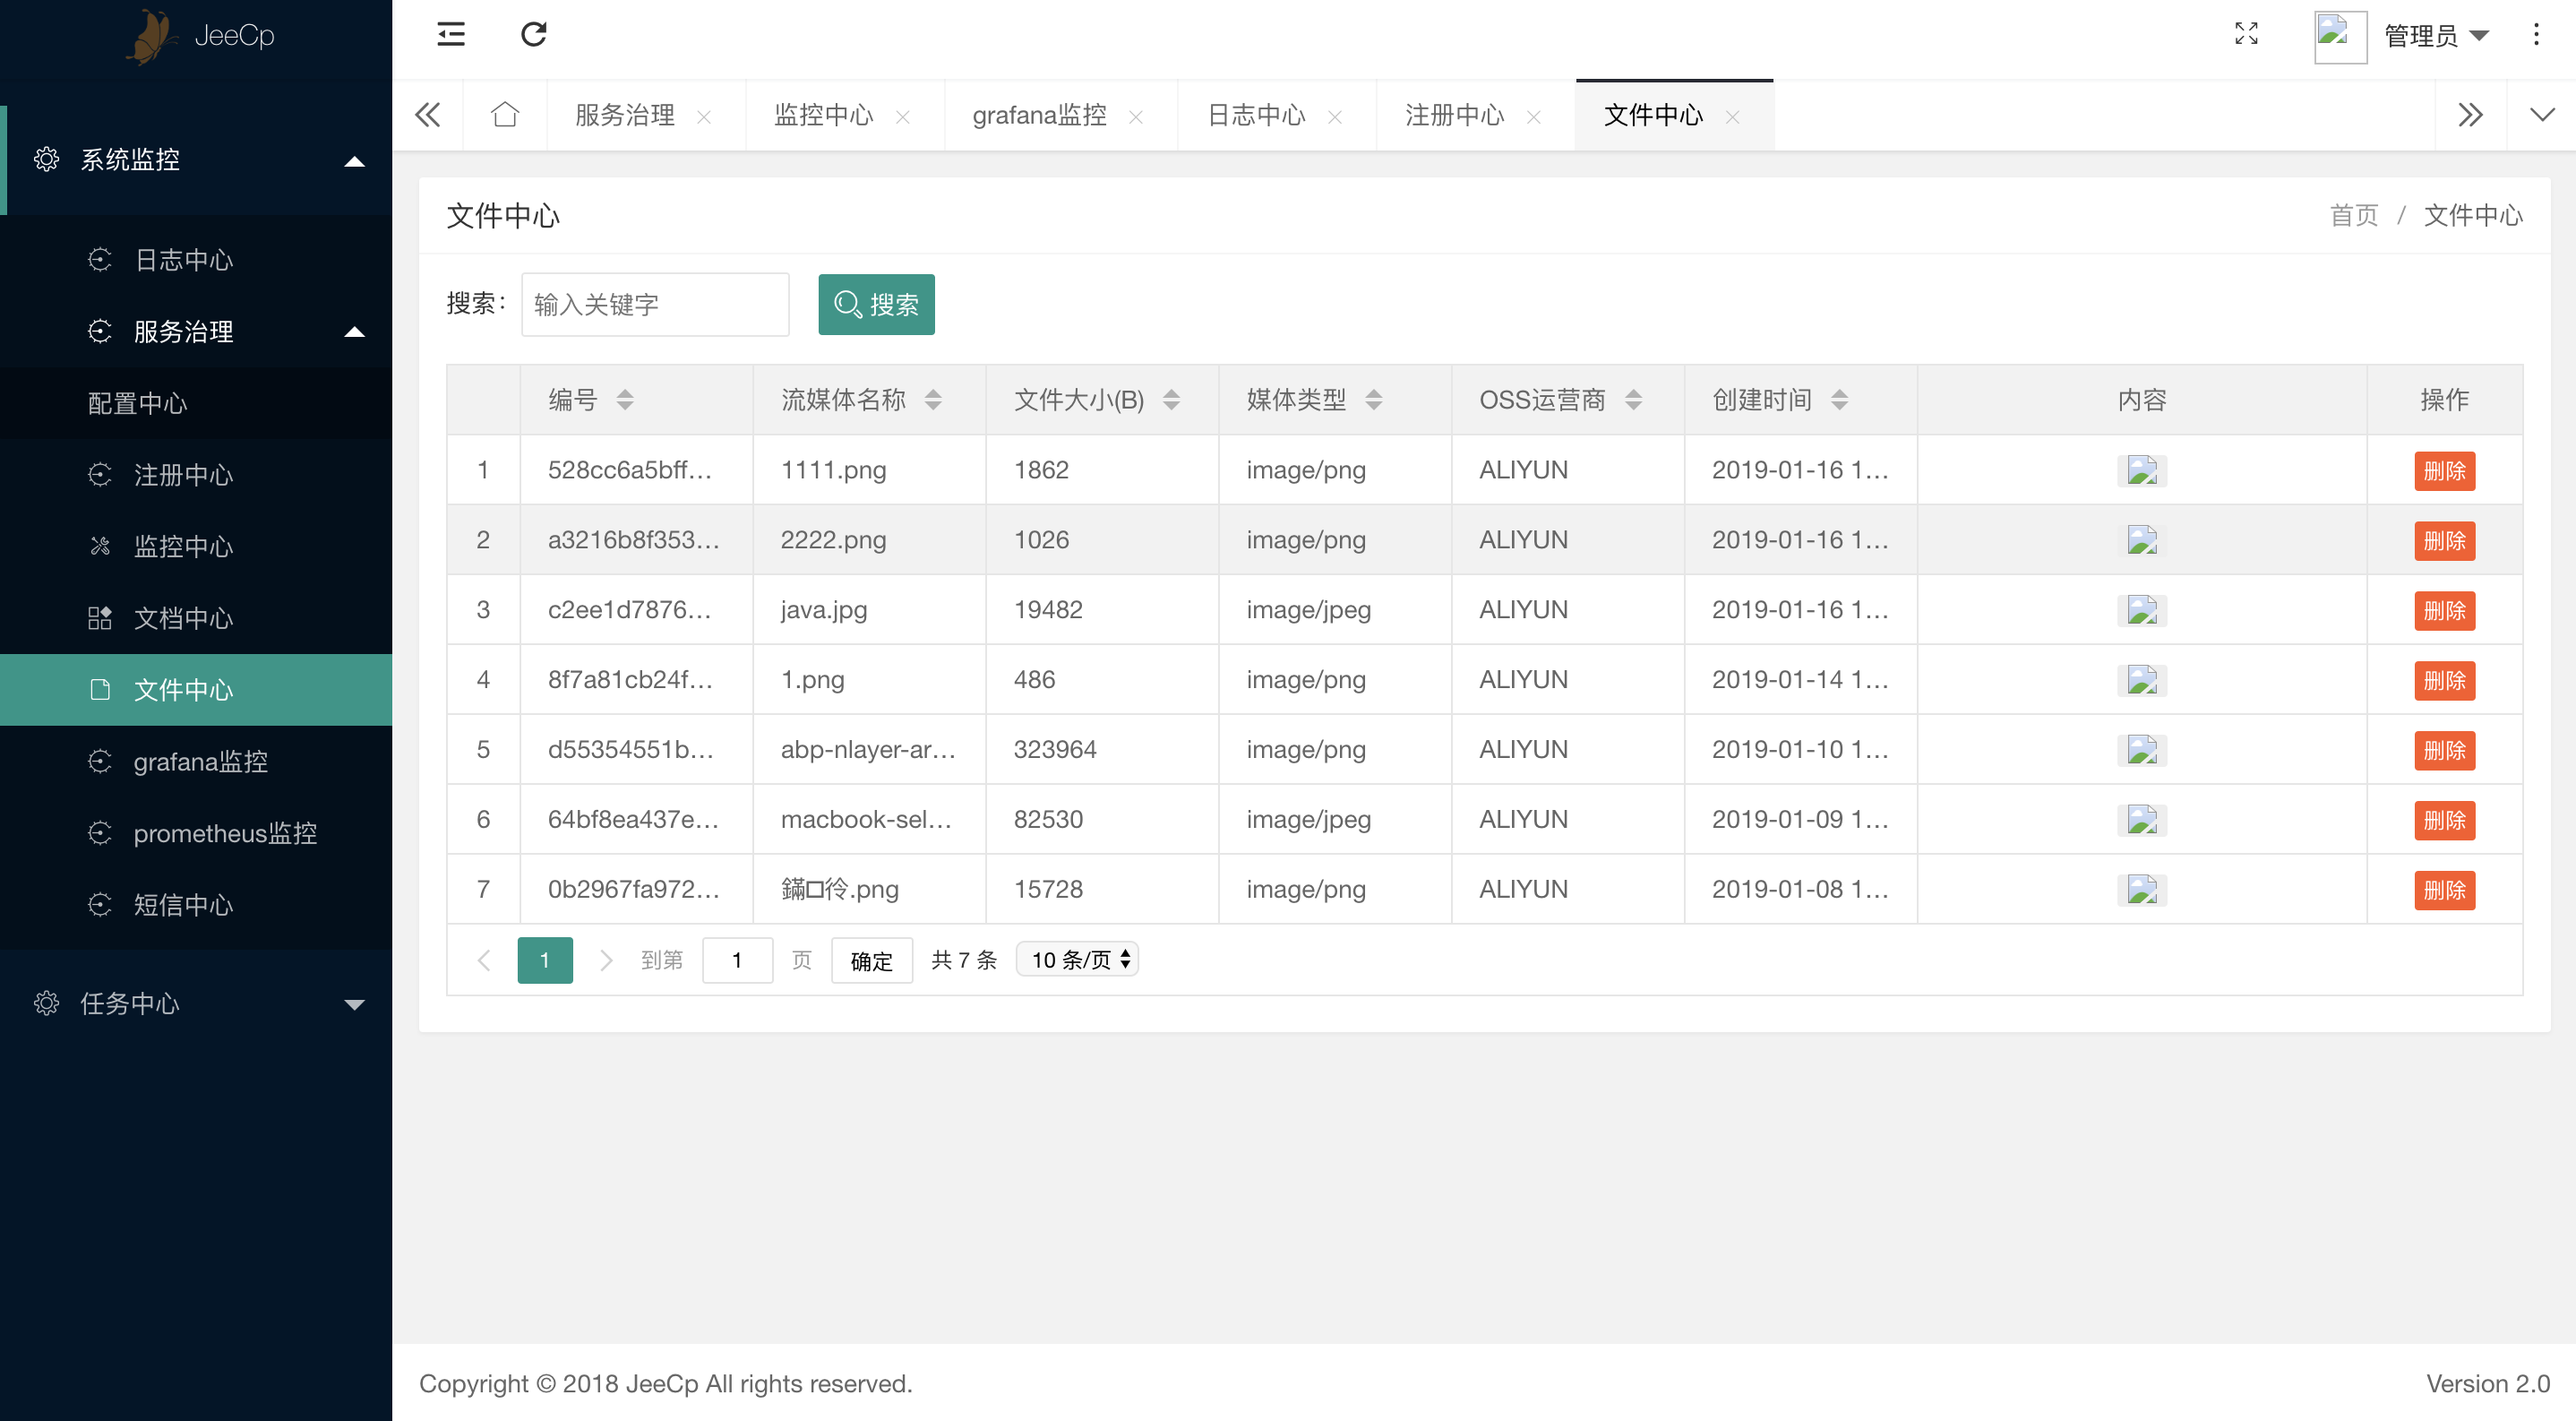This screenshot has height=1421, width=2576.
Task: Click the green 搜索 button
Action: 876,304
